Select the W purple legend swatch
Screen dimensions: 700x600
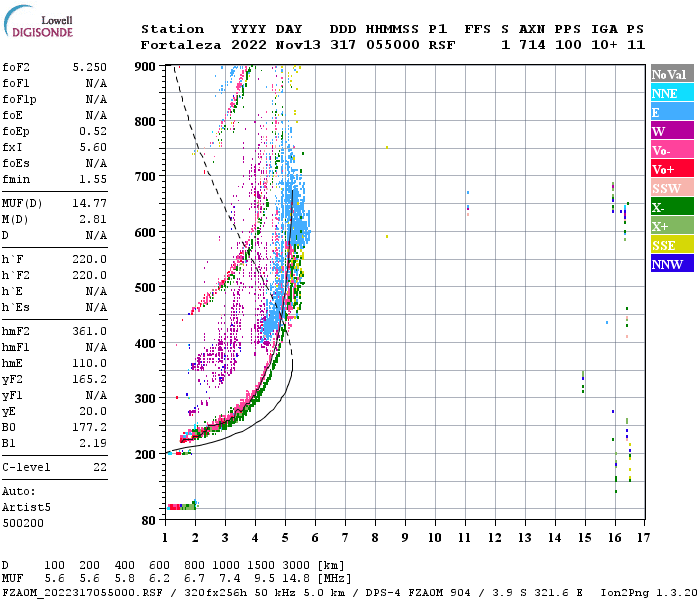672,130
